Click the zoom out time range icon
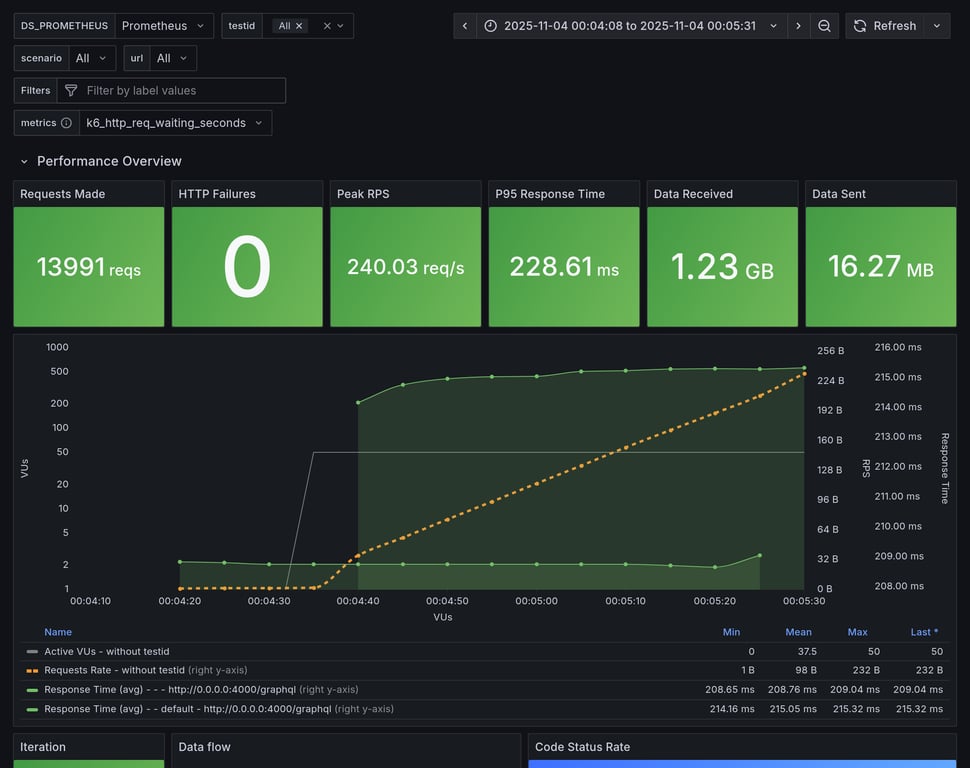Viewport: 970px width, 768px height. [824, 26]
